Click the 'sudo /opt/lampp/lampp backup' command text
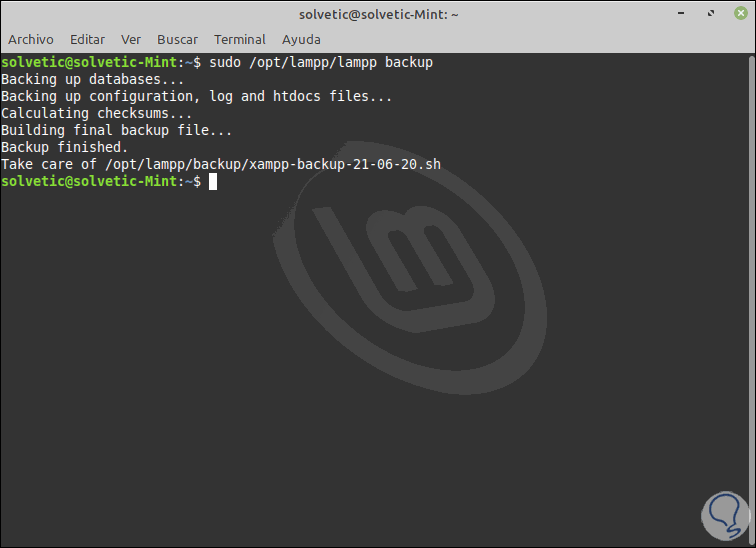The height and width of the screenshot is (548, 756). [321, 63]
